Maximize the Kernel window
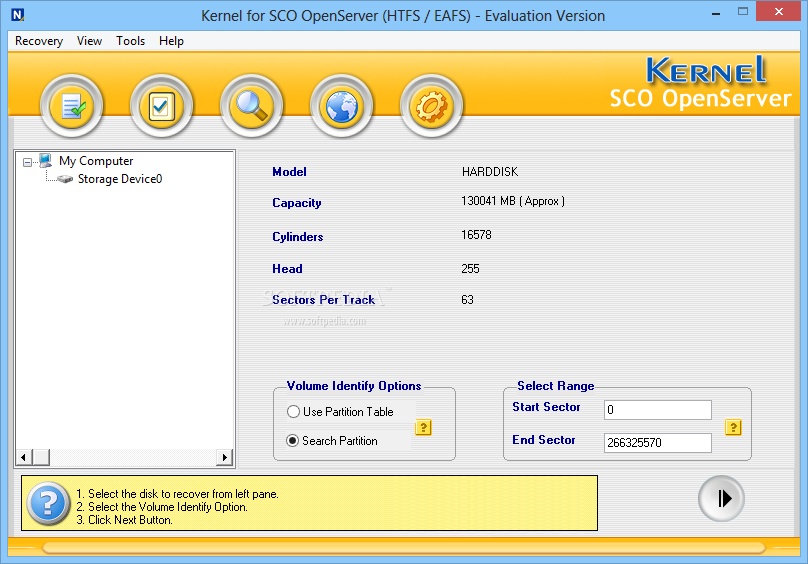 click(x=743, y=11)
